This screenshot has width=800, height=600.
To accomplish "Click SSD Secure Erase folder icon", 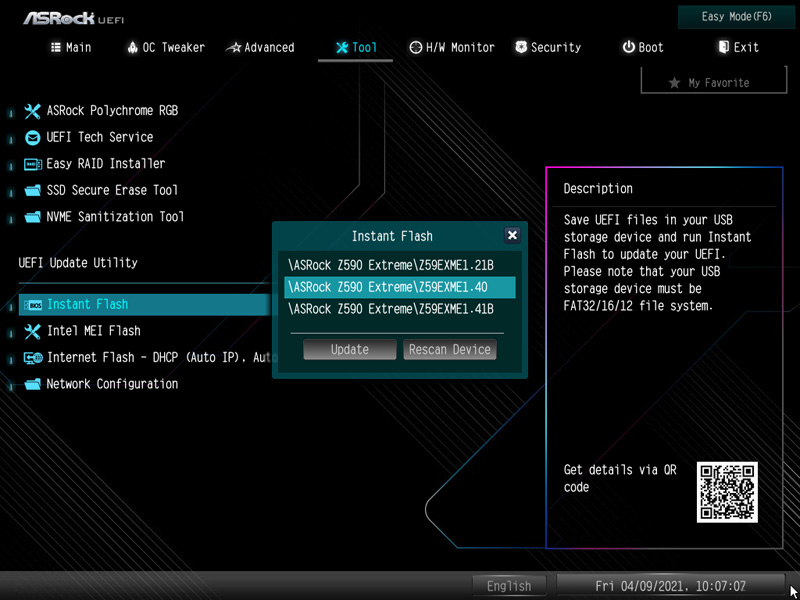I will 32,190.
